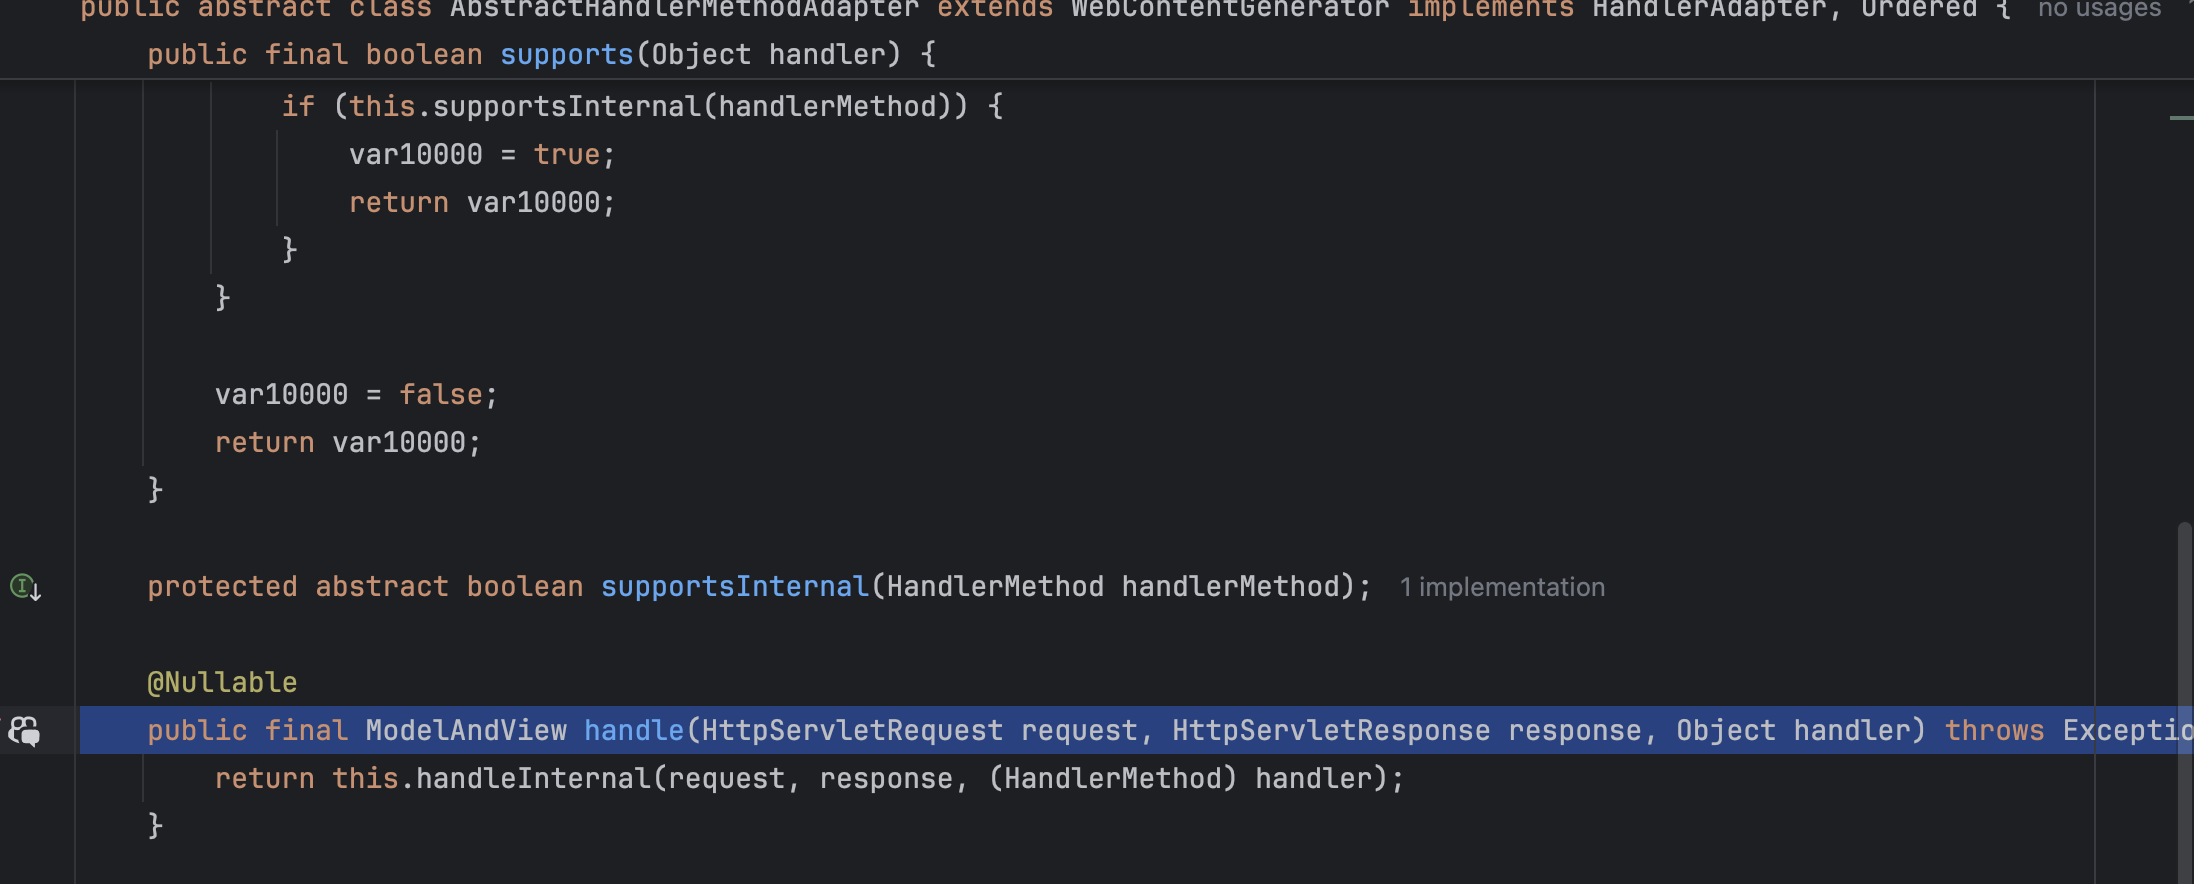Click the "no usages" hint in class header
This screenshot has width=2194, height=884.
pos(2100,9)
